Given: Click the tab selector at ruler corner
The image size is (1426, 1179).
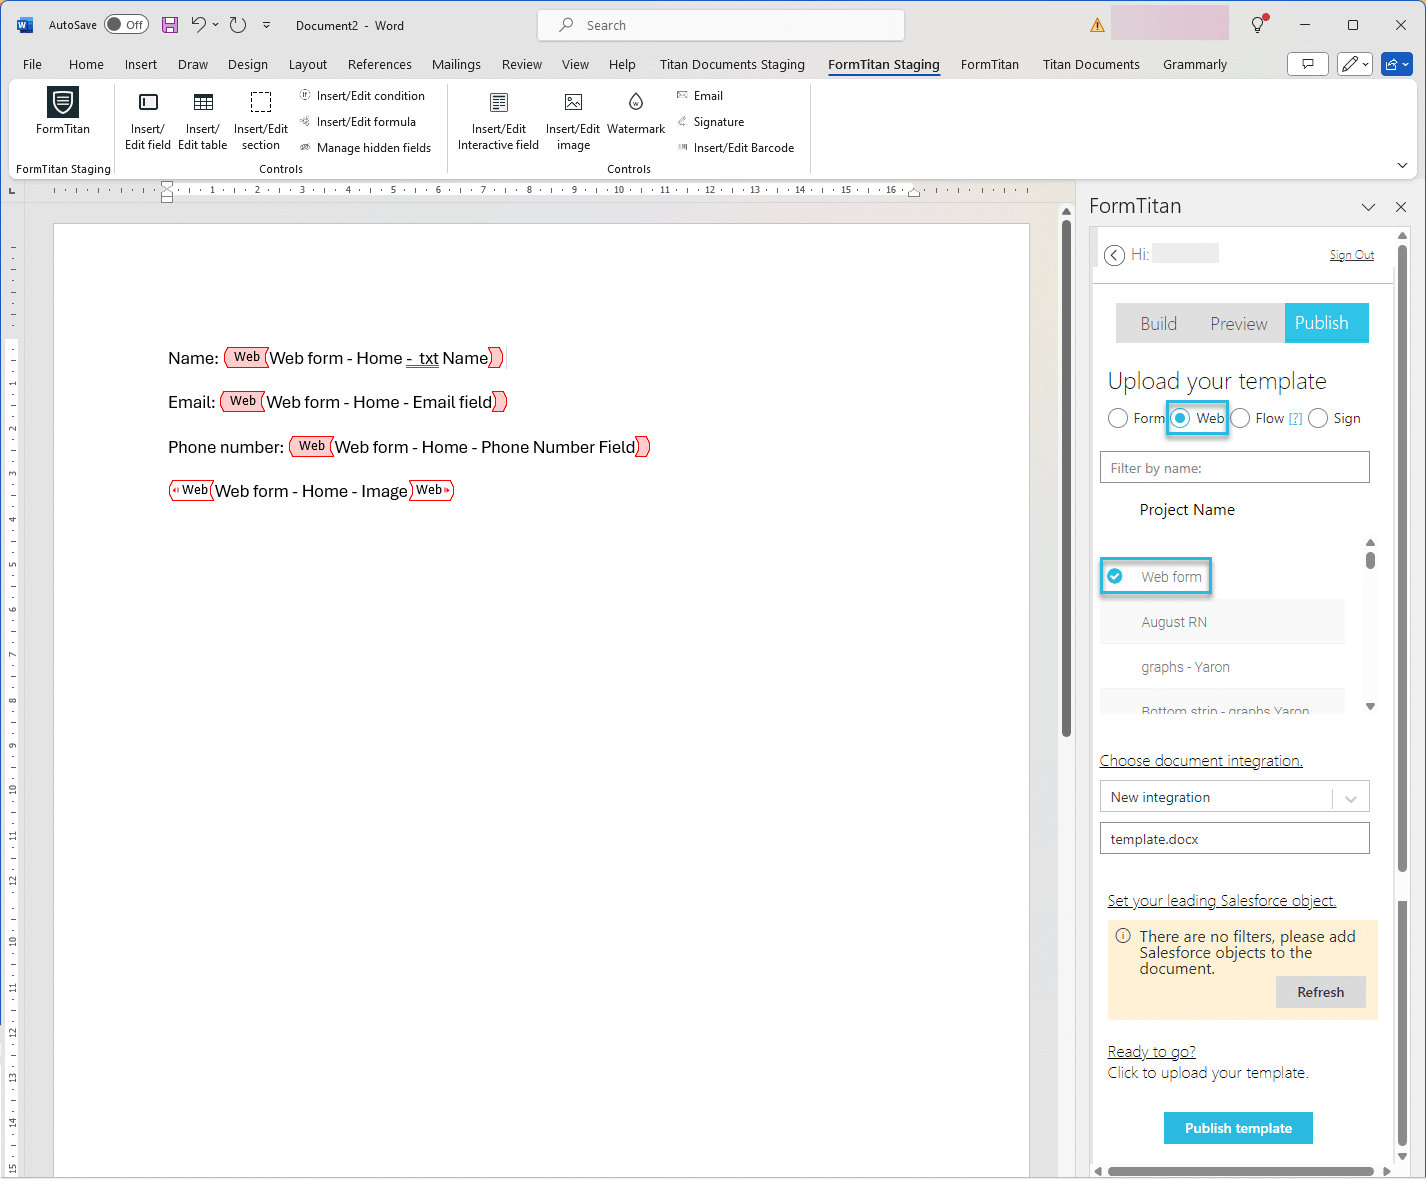Looking at the screenshot, I should 12,190.
